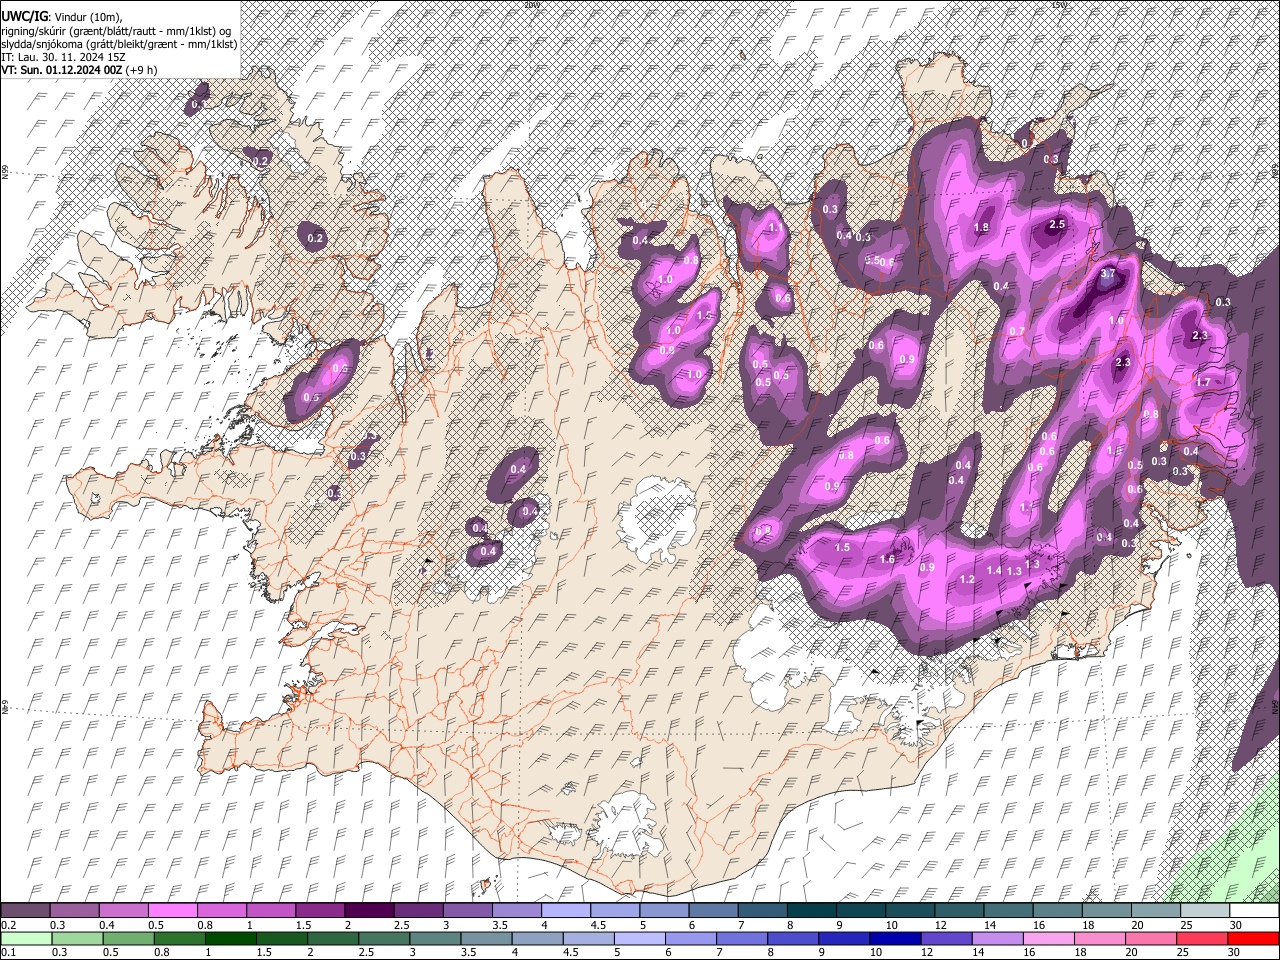This screenshot has width=1280, height=960.
Task: Click the darkest purple swatch at legend value 2
Action: [x=369, y=911]
